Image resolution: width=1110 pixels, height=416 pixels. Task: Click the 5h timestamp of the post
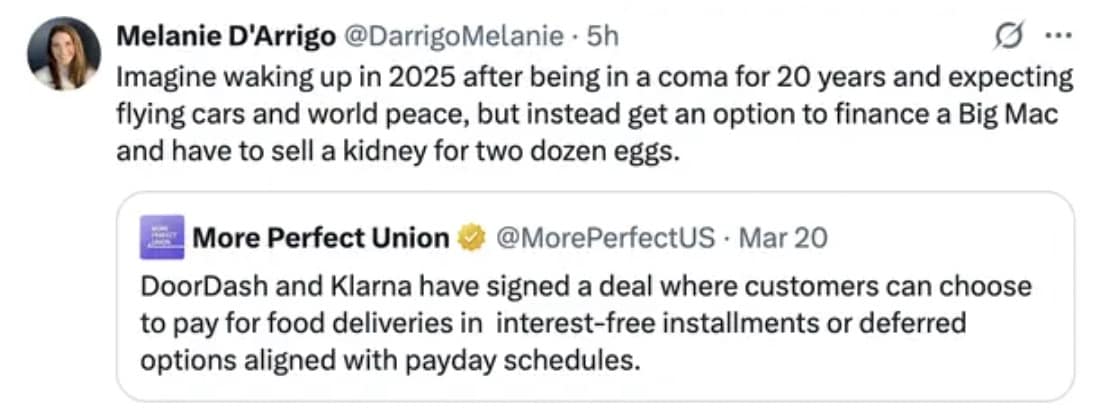pos(601,36)
